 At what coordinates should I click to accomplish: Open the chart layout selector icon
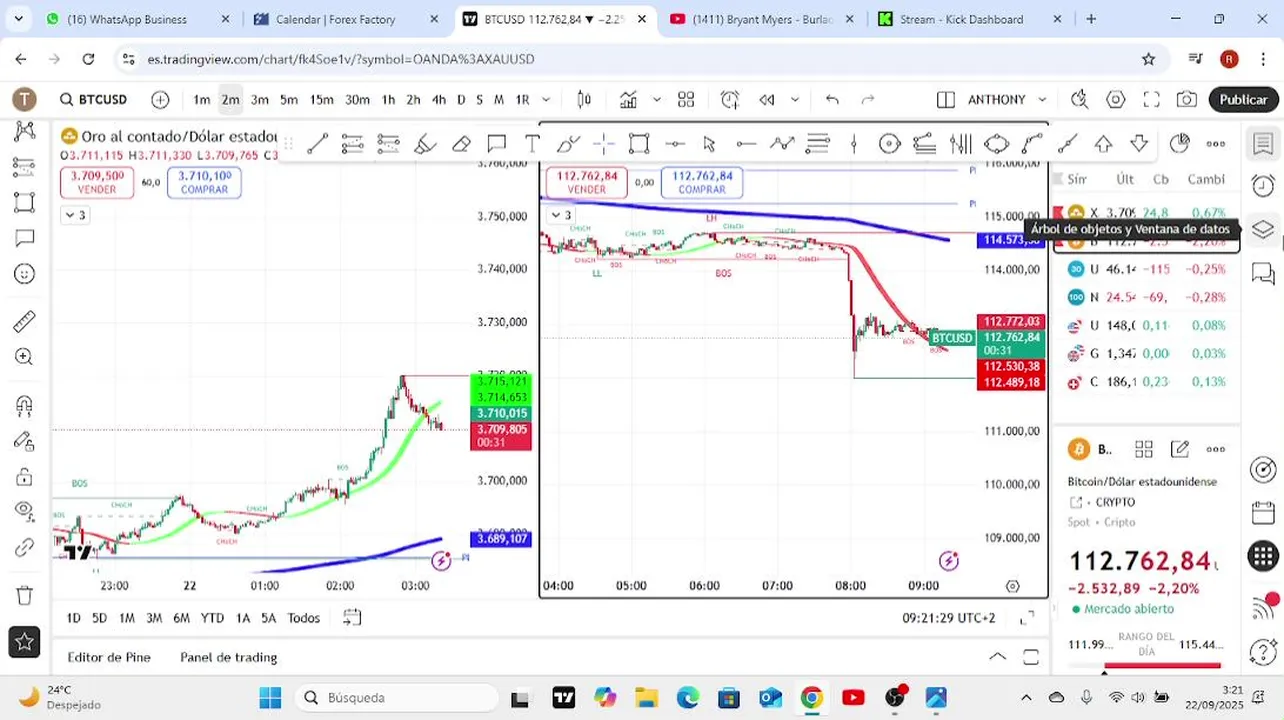point(945,99)
